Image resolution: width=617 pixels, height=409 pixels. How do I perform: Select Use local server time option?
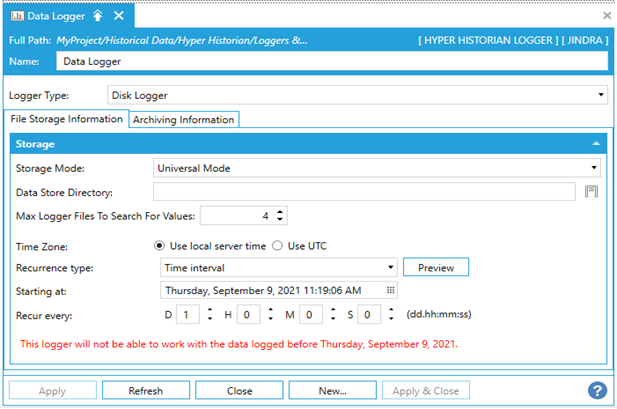[160, 245]
